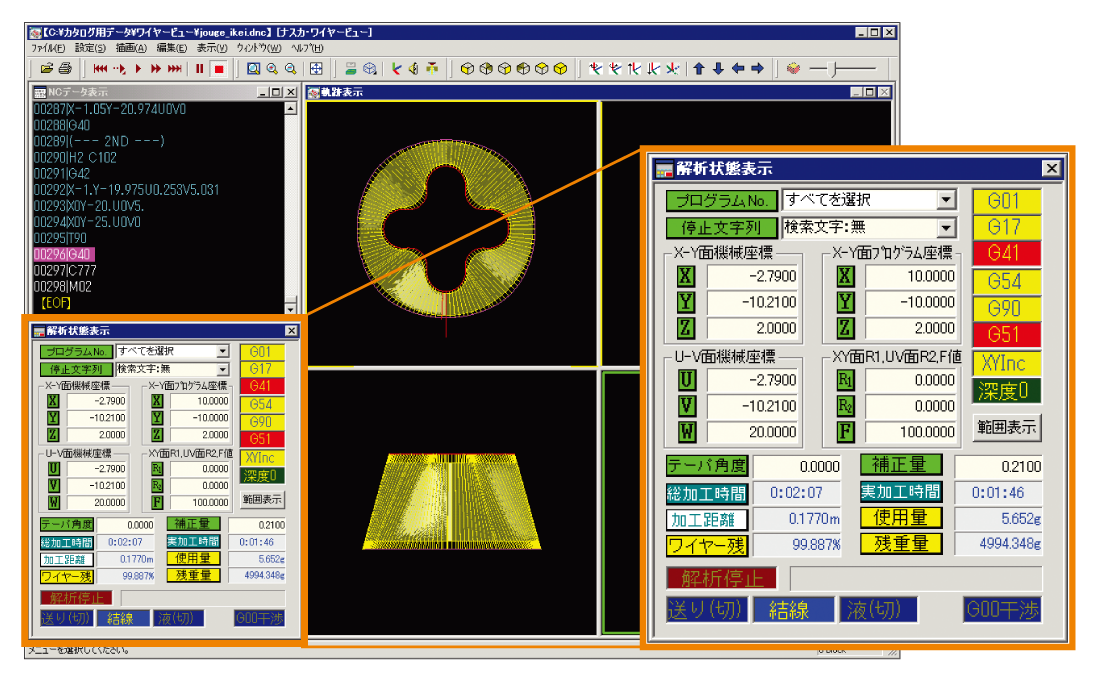Click 範囲表示 button in enlarged panel
The image size is (1094, 680).
(x=1007, y=427)
